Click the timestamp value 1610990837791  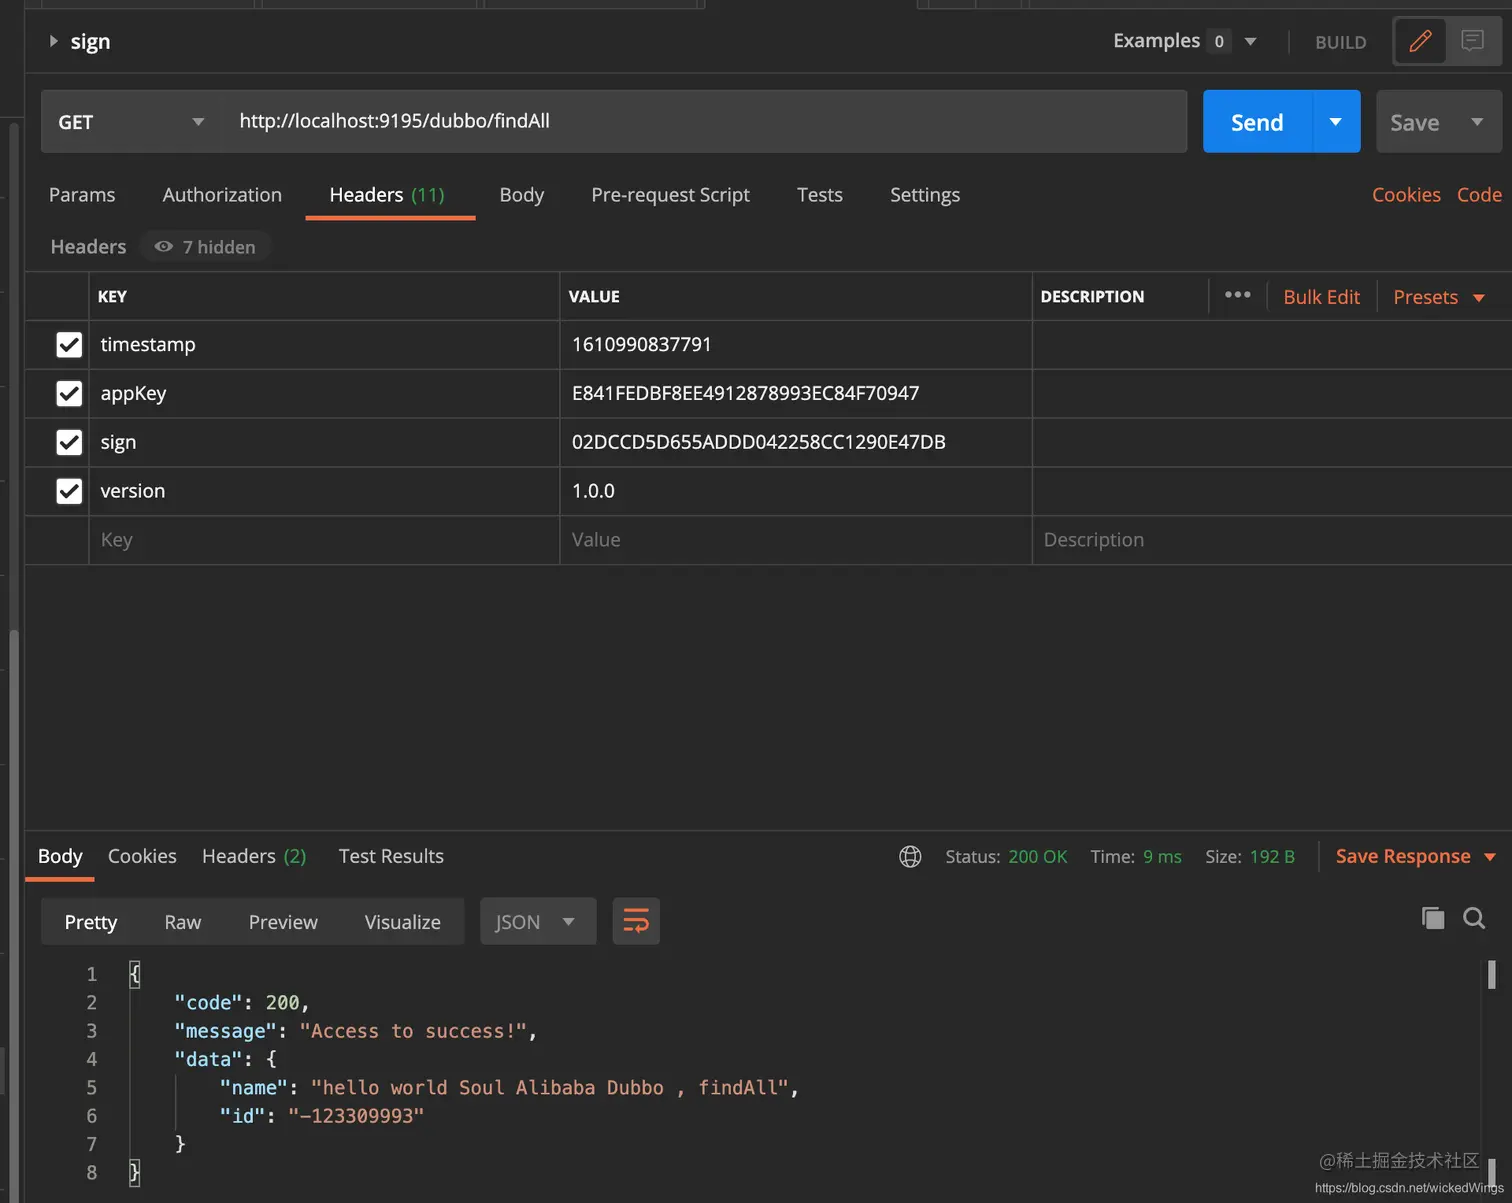[642, 345]
